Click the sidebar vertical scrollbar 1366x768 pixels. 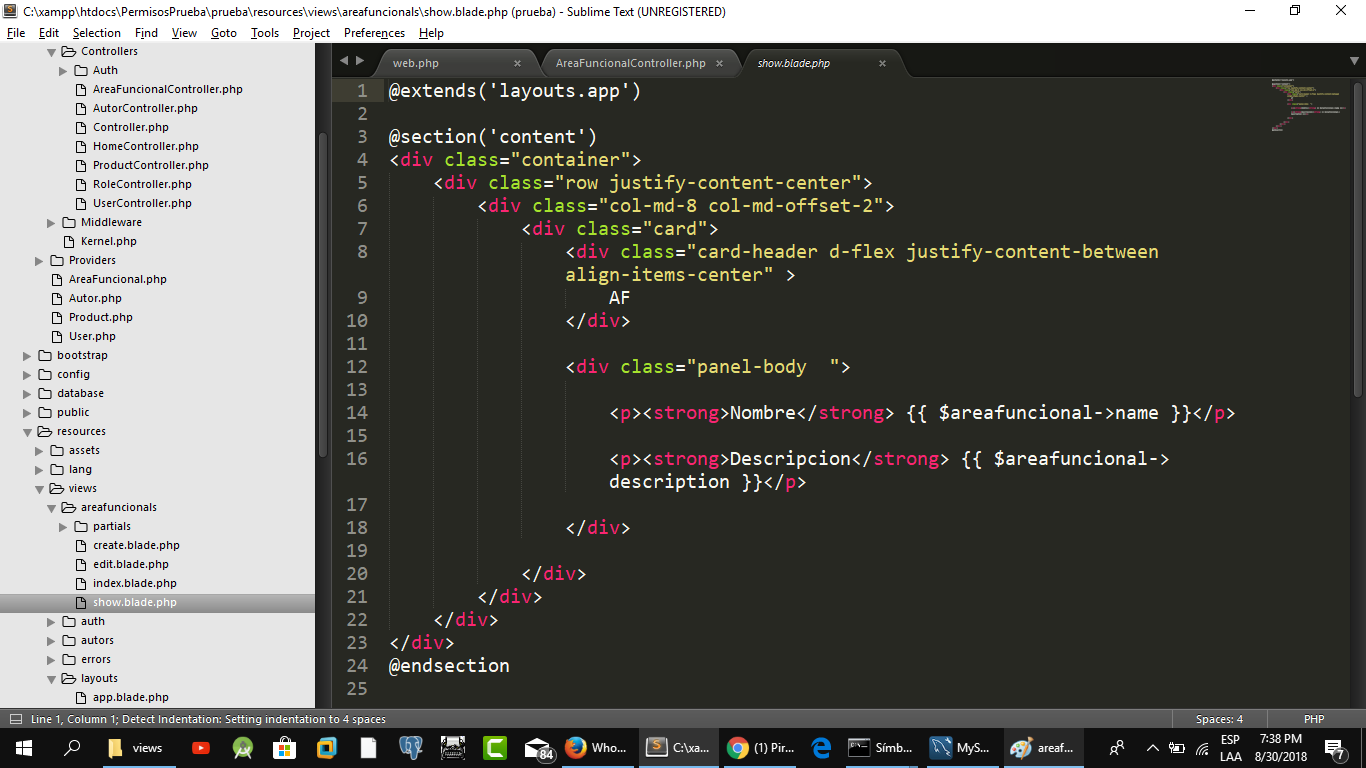[322, 294]
